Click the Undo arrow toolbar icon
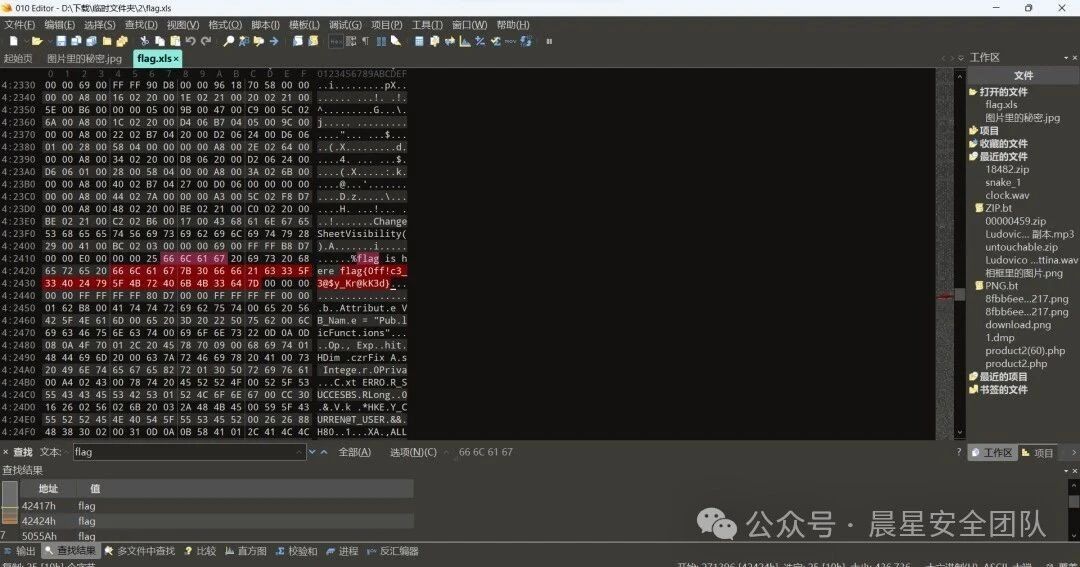The image size is (1080, 567). (x=191, y=41)
